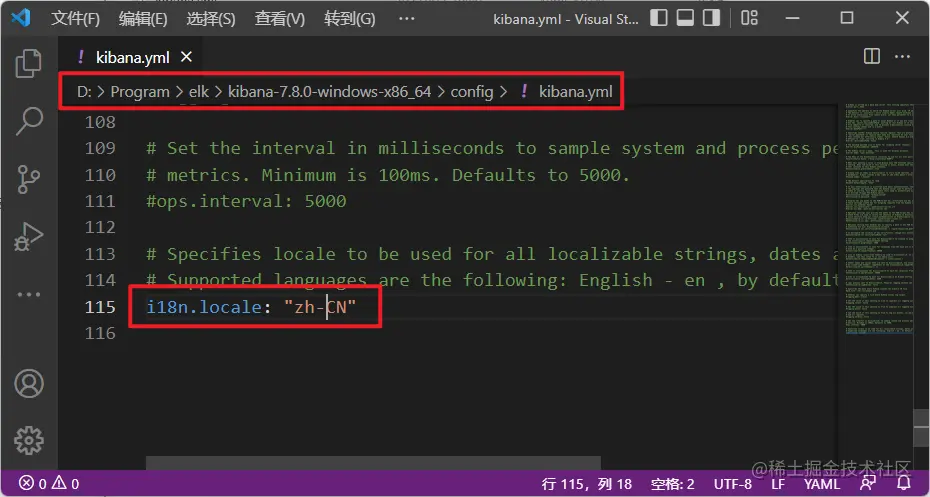Change end of line sequence LF
This screenshot has height=497, width=930.
(x=778, y=484)
